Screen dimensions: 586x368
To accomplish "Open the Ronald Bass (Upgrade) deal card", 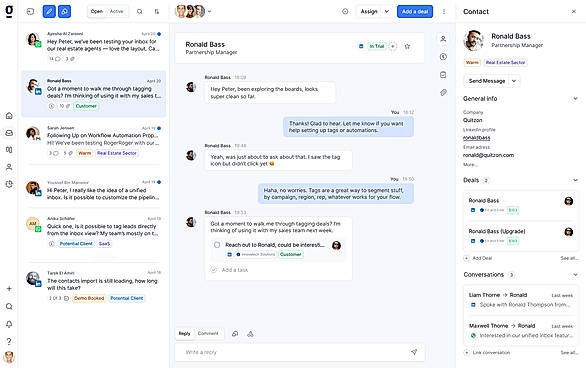I will 521,236.
